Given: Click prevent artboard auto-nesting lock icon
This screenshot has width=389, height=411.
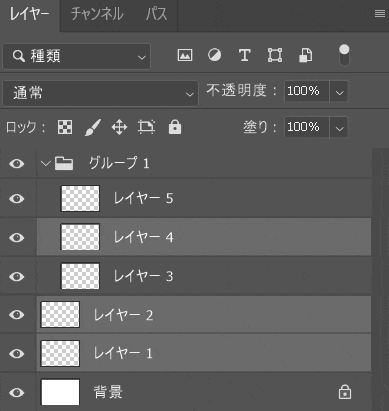Looking at the screenshot, I should pyautogui.click(x=147, y=127).
